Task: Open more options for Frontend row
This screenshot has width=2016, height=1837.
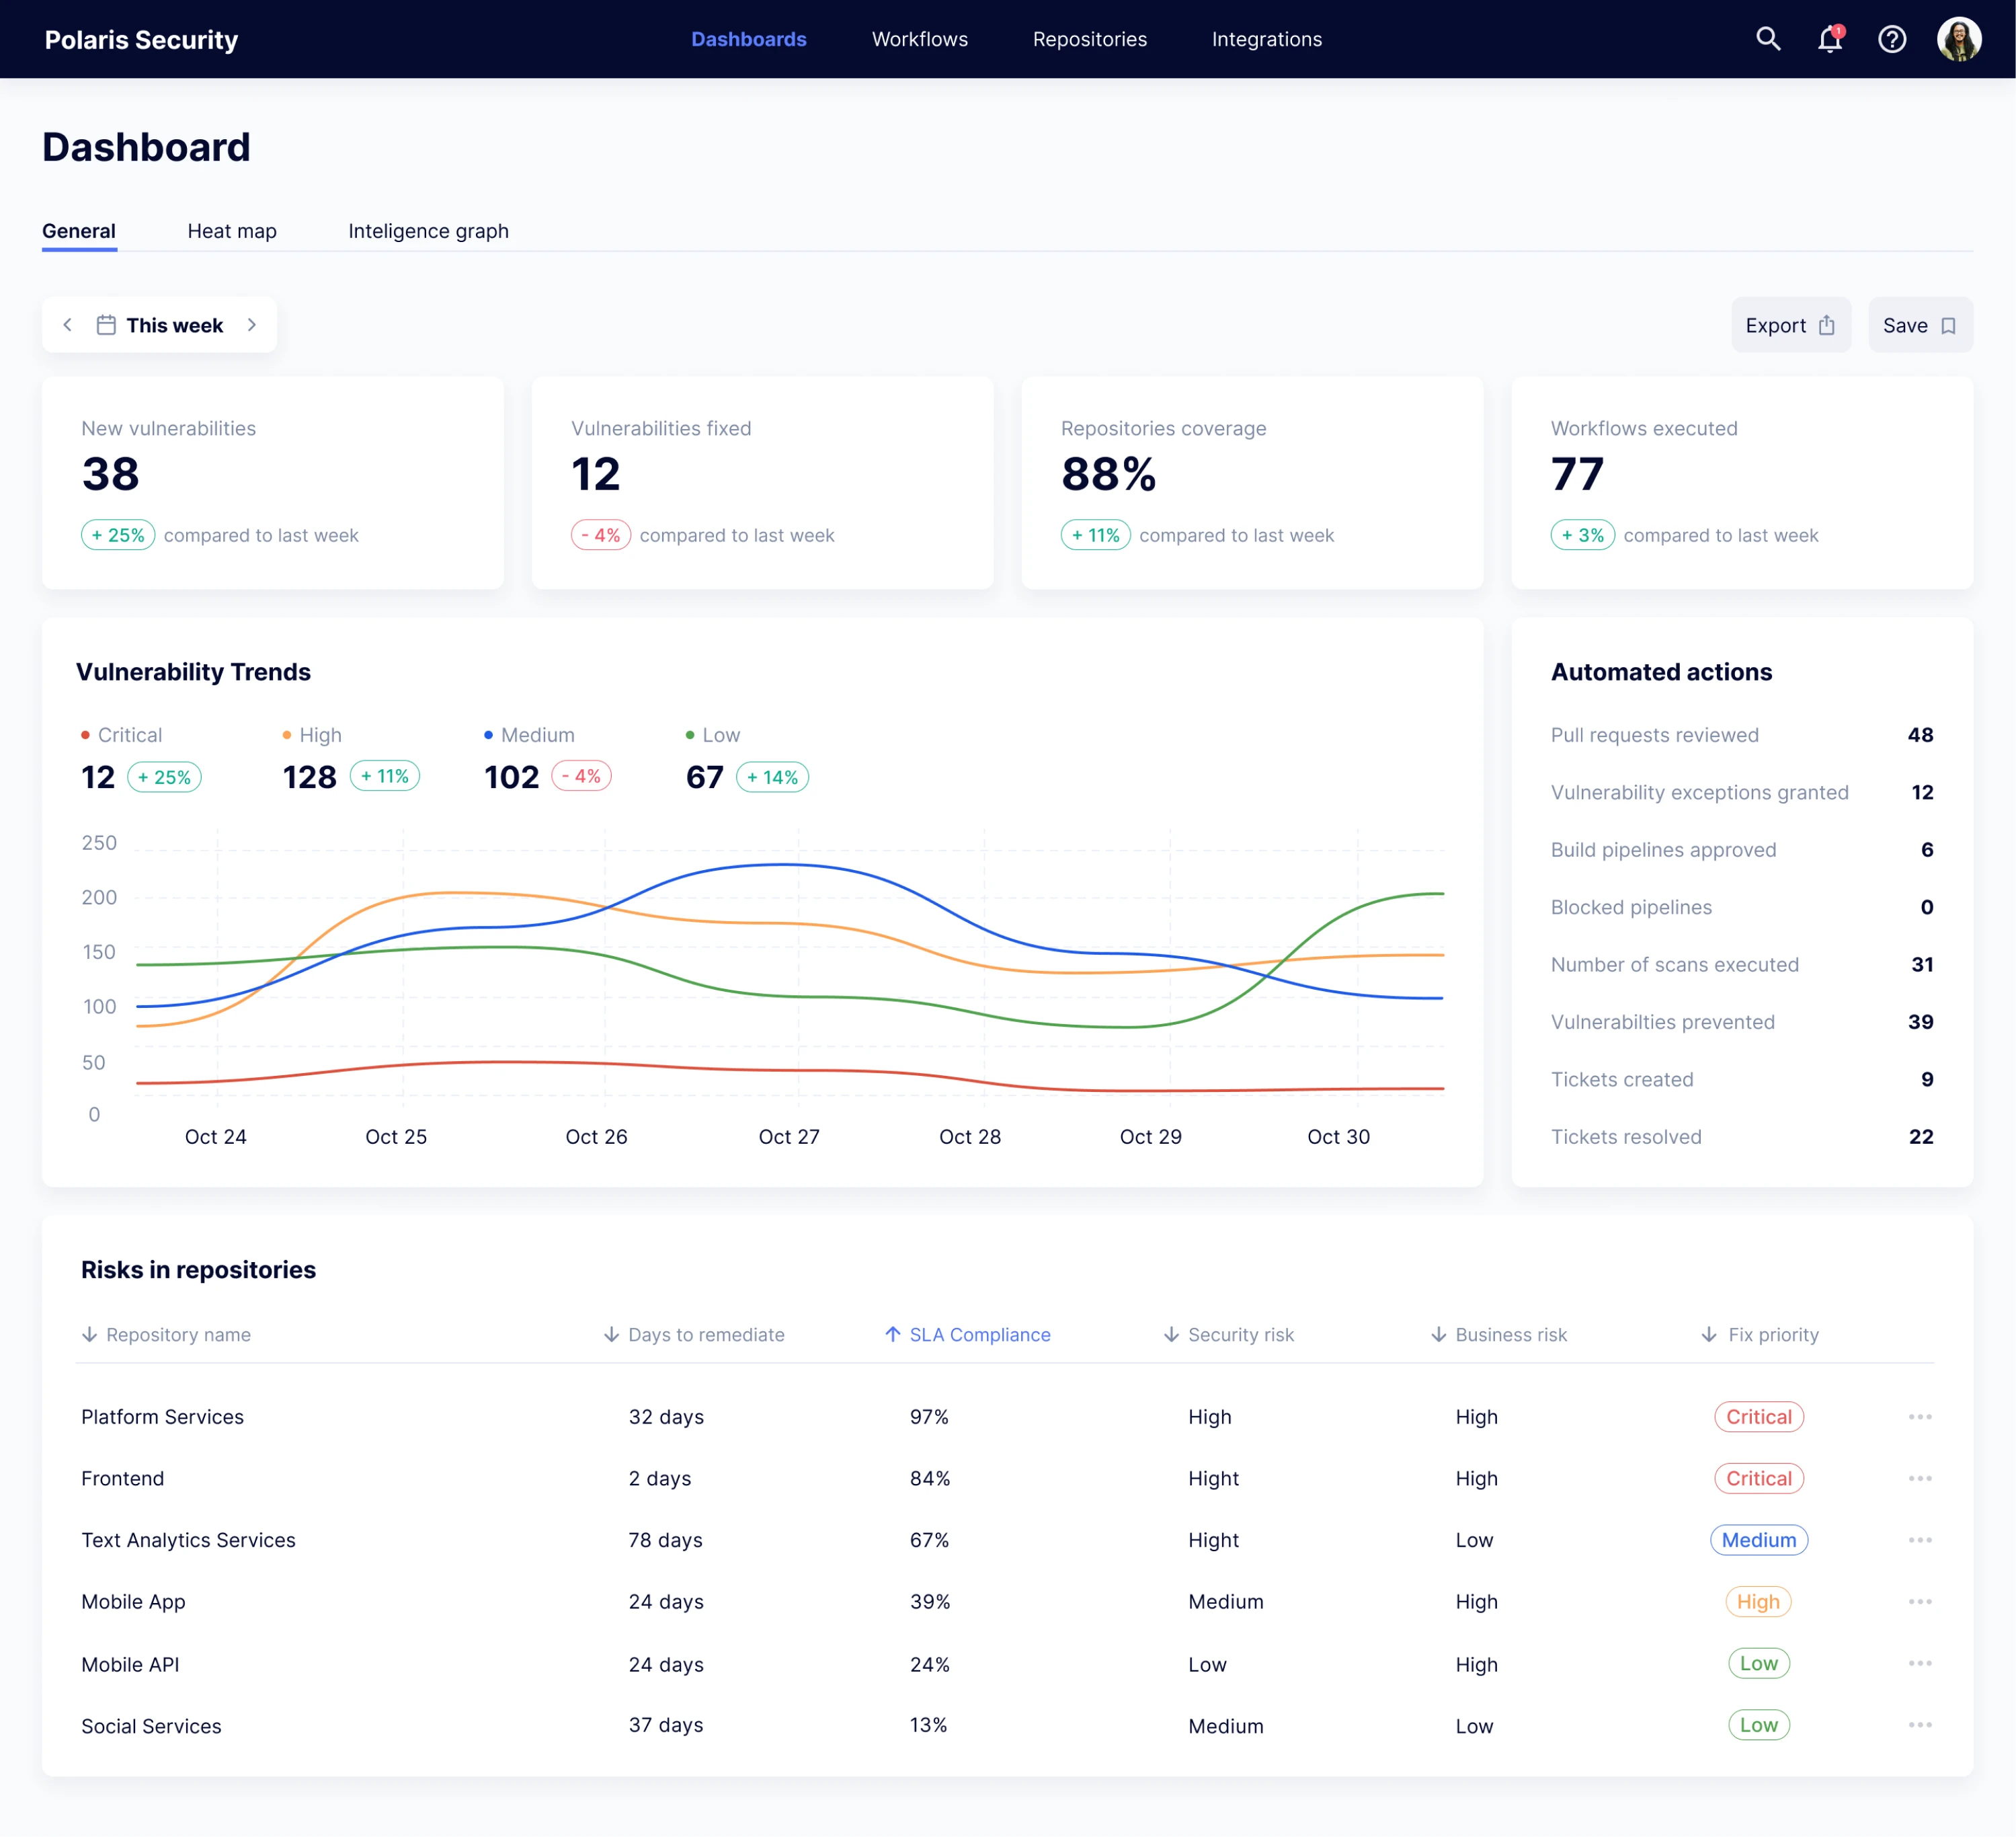Action: tap(1919, 1478)
